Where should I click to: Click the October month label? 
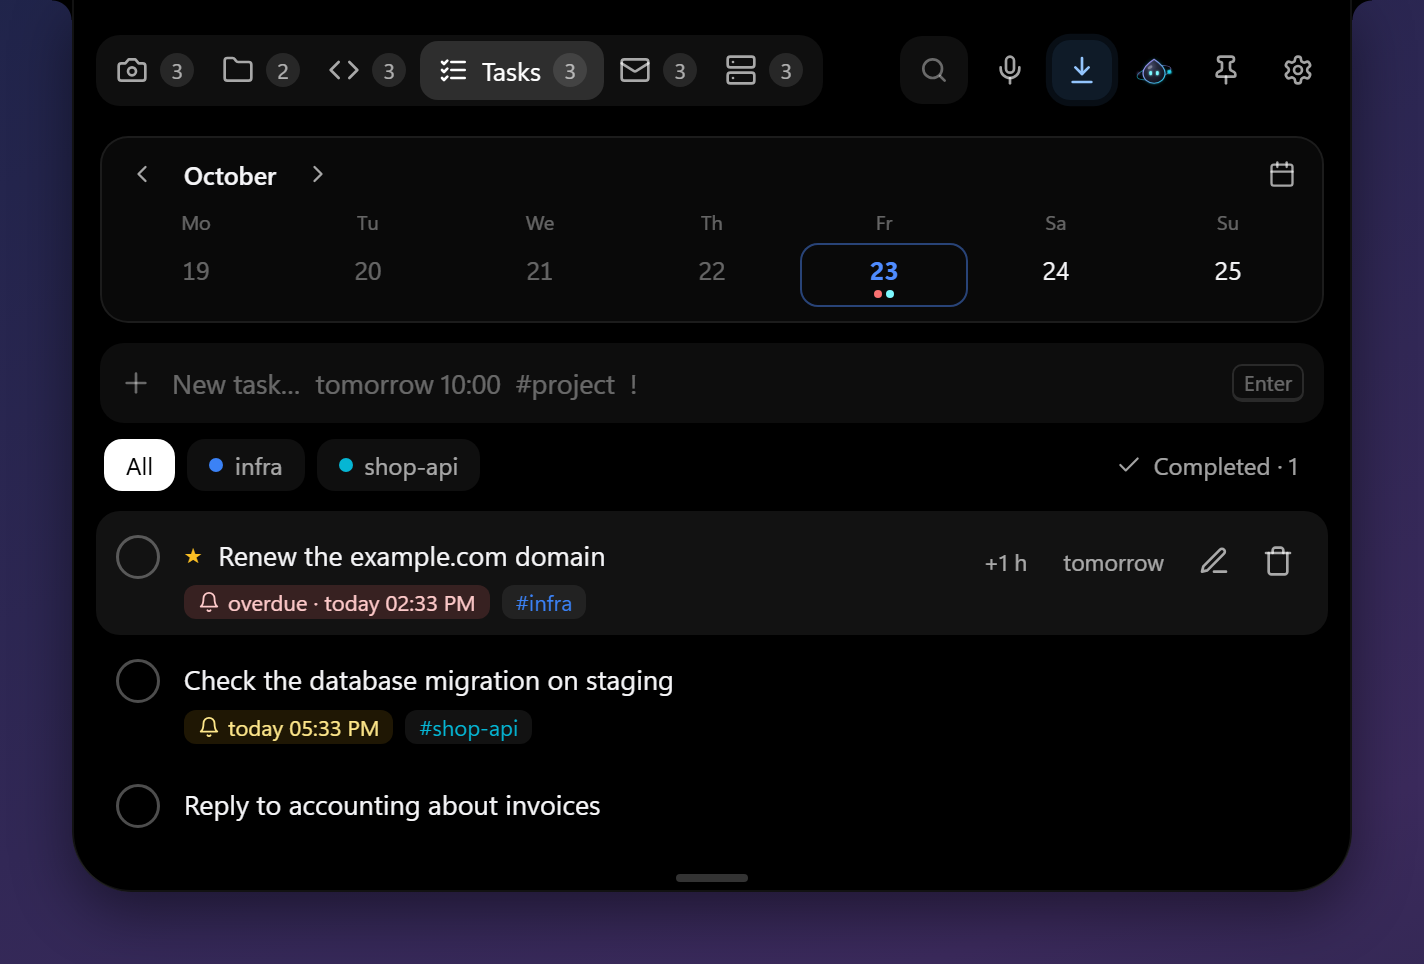tap(230, 176)
